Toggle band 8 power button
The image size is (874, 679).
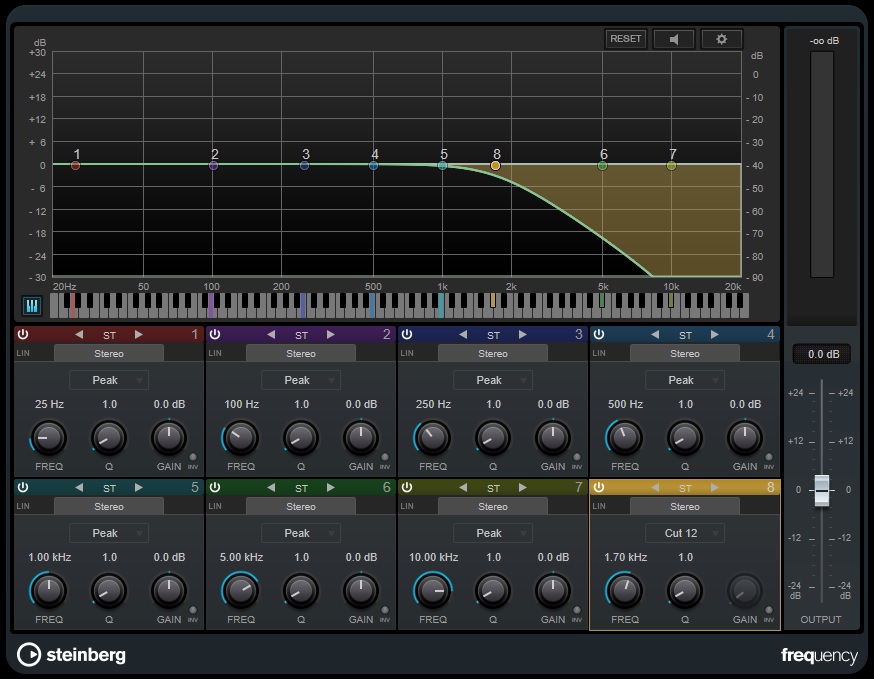(599, 487)
